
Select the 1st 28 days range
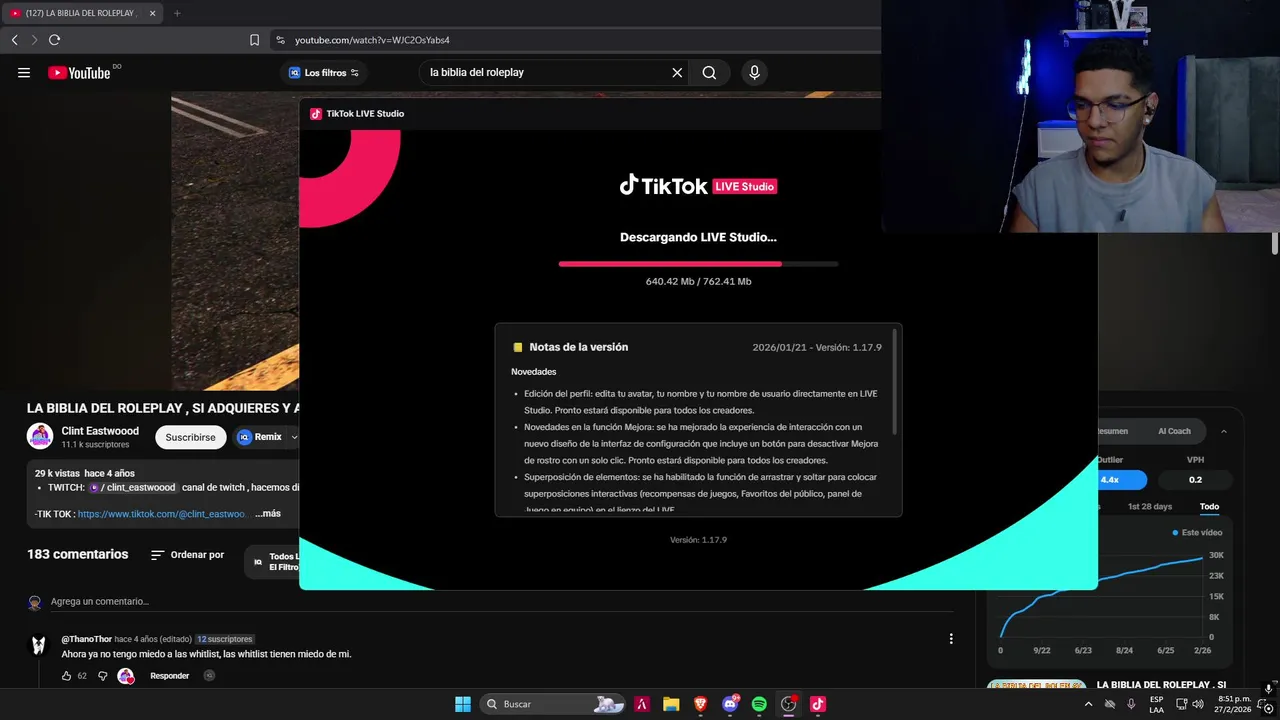[1150, 507]
